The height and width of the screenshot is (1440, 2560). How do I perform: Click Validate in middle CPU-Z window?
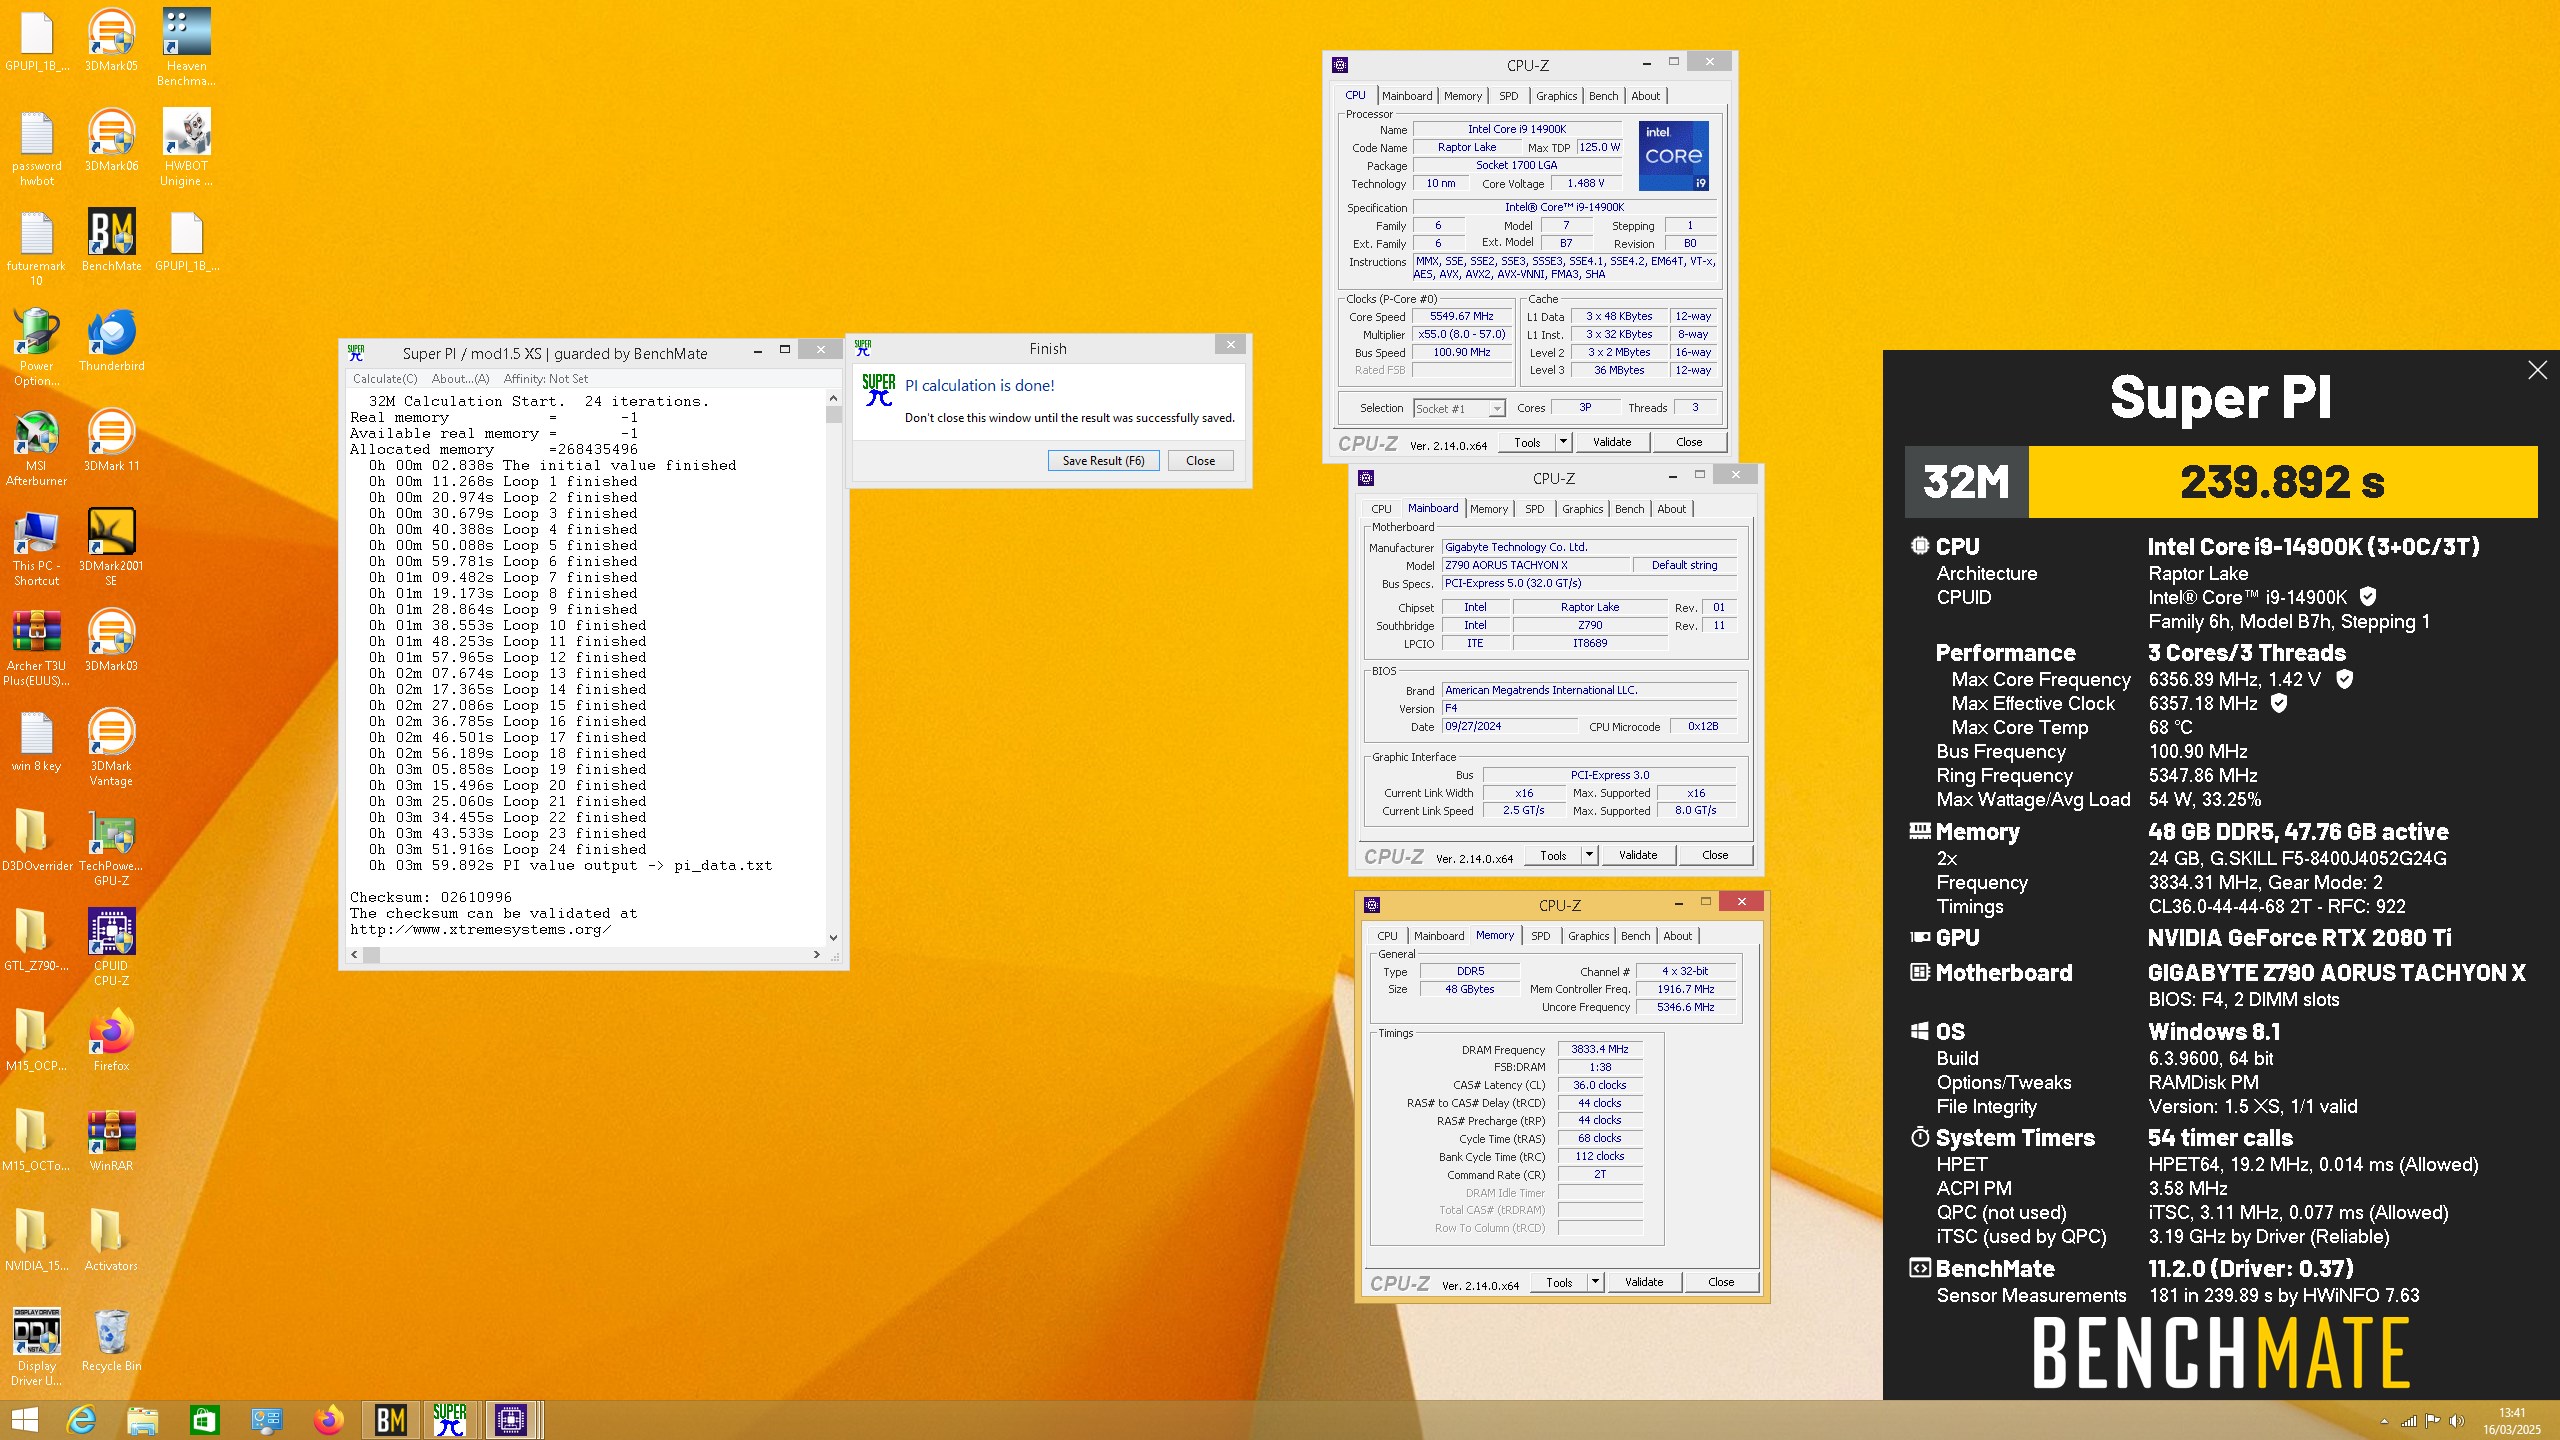1637,855
